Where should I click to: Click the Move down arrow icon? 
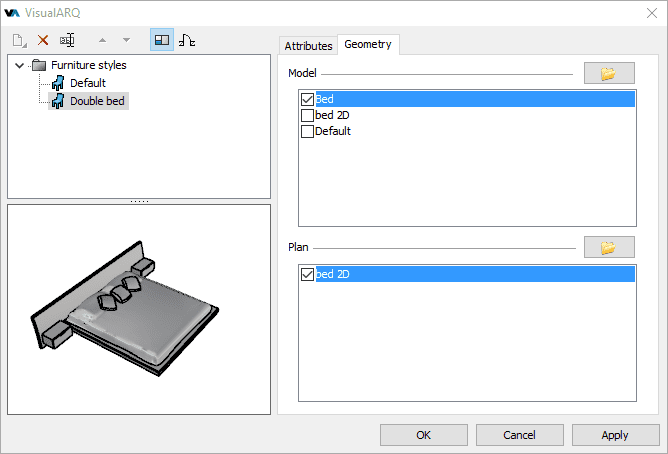(126, 40)
